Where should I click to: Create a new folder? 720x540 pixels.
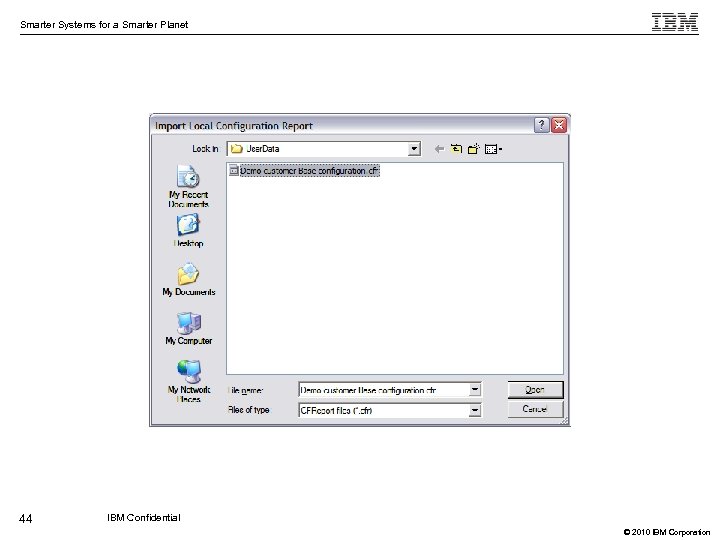pyautogui.click(x=473, y=149)
